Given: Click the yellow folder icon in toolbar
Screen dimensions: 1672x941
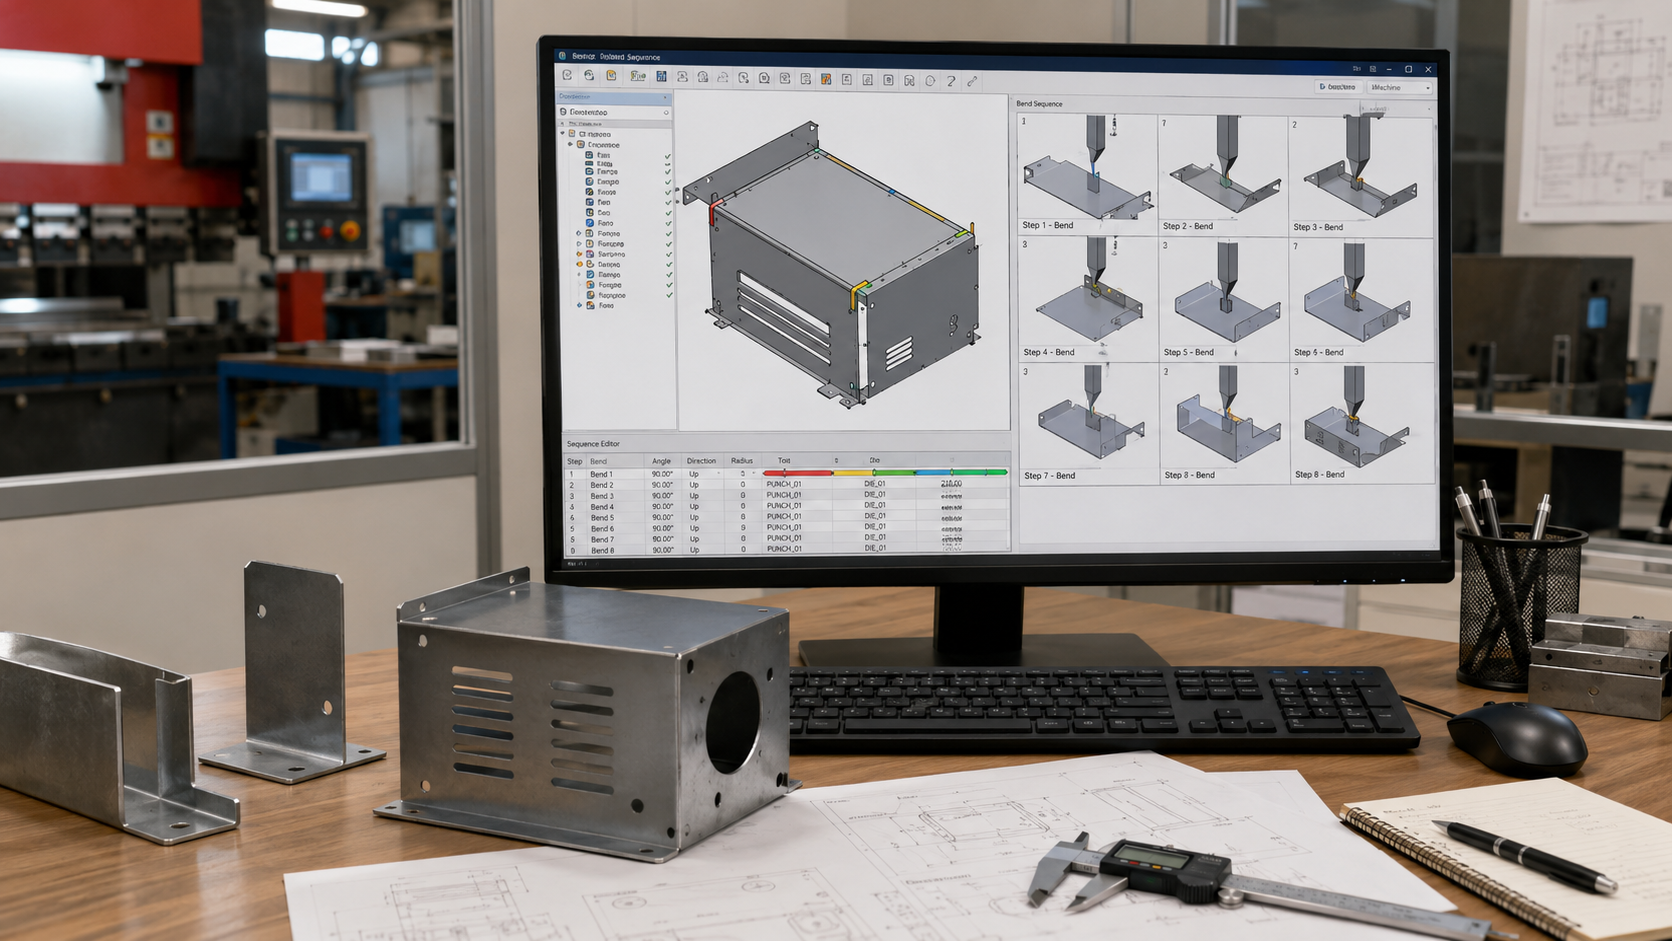Looking at the screenshot, I should coord(611,75).
